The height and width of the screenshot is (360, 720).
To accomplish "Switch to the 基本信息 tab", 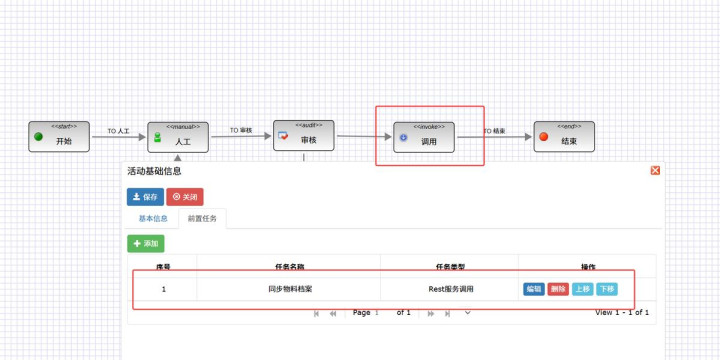I will click(x=153, y=219).
